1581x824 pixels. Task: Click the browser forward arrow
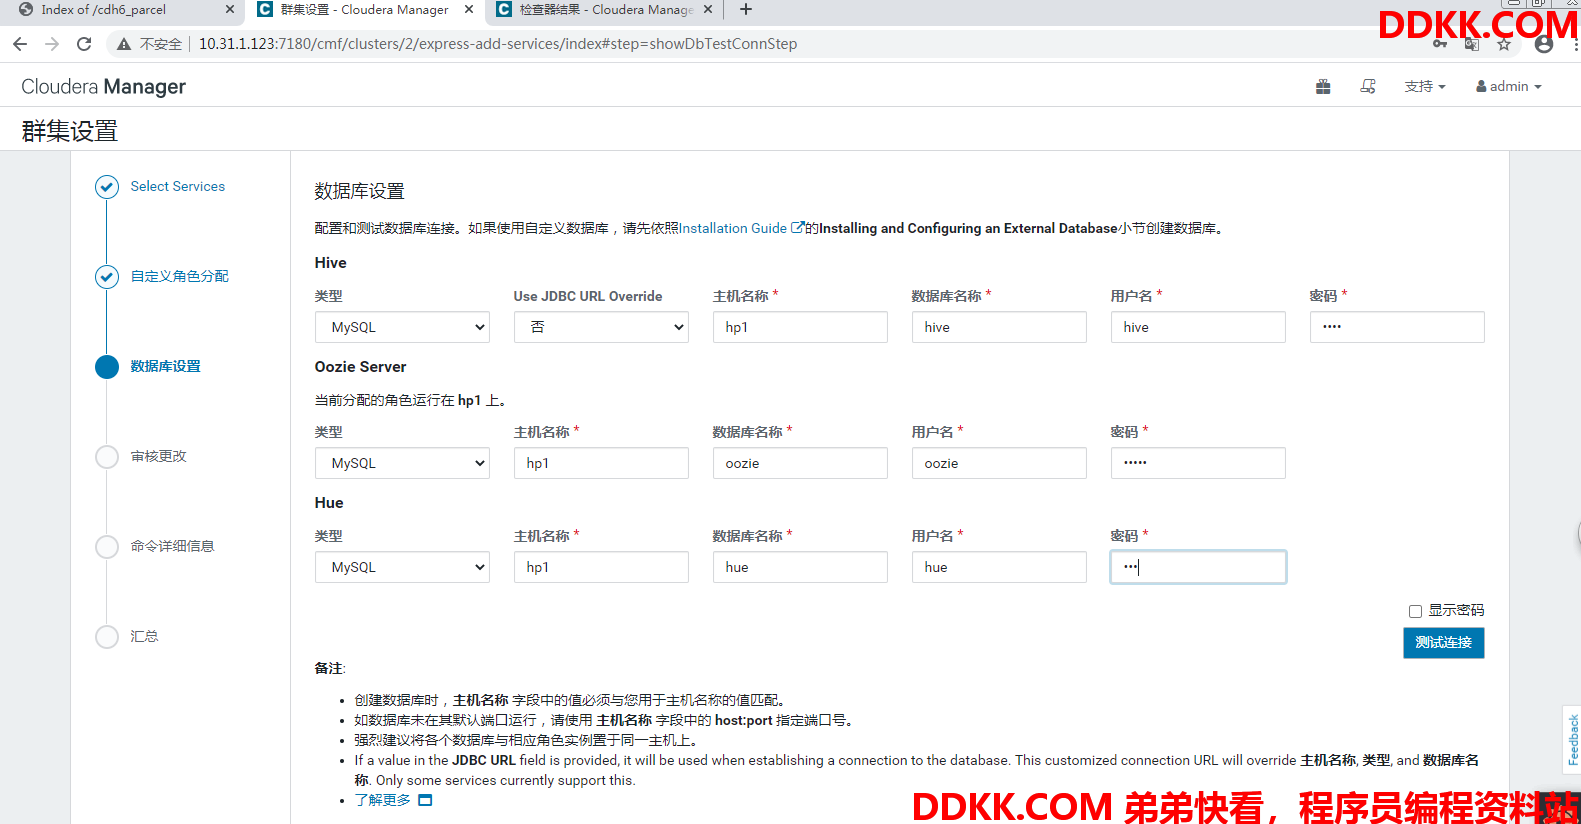point(52,44)
